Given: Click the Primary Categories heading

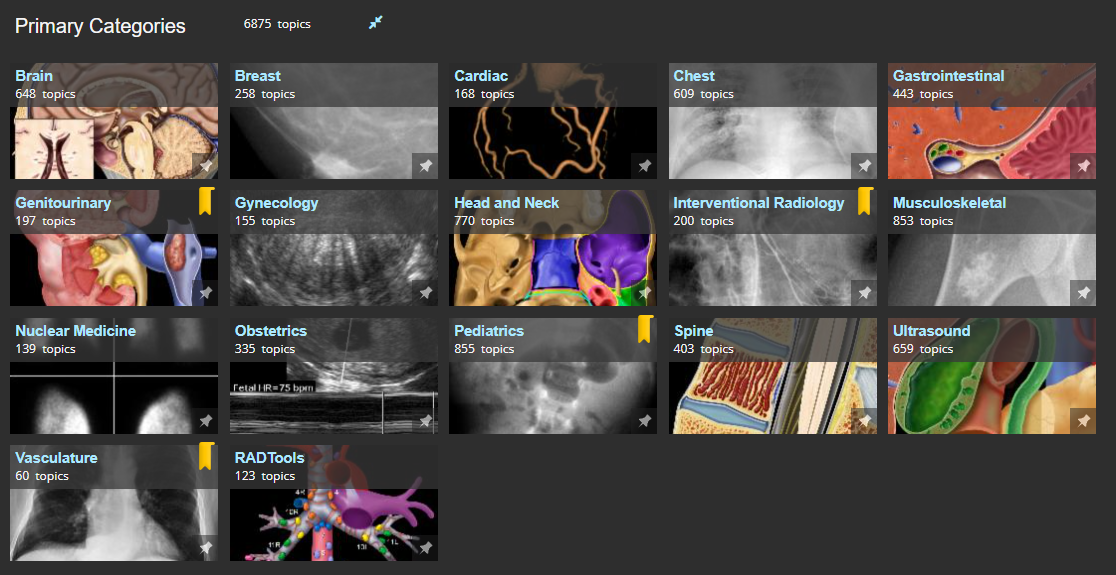Looking at the screenshot, I should coord(100,26).
